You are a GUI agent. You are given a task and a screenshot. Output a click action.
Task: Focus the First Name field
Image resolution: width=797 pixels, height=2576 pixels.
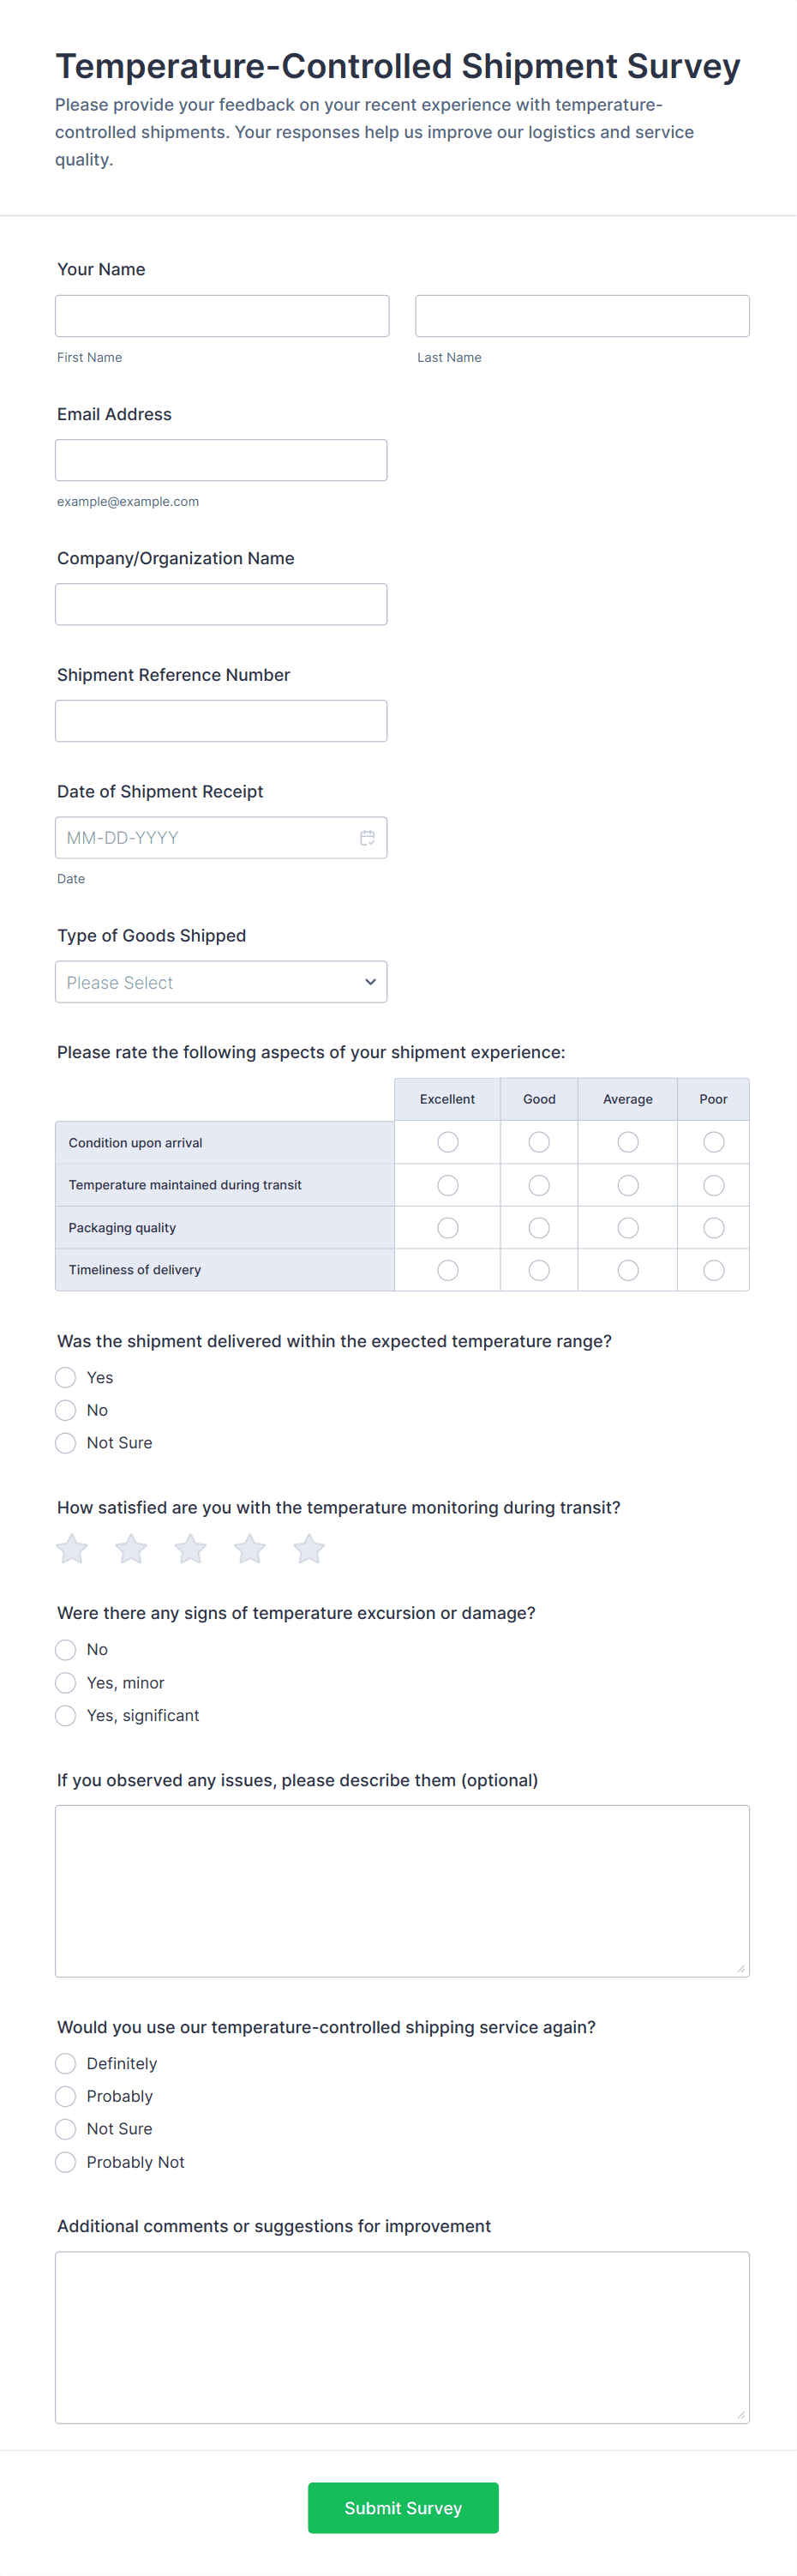[222, 316]
